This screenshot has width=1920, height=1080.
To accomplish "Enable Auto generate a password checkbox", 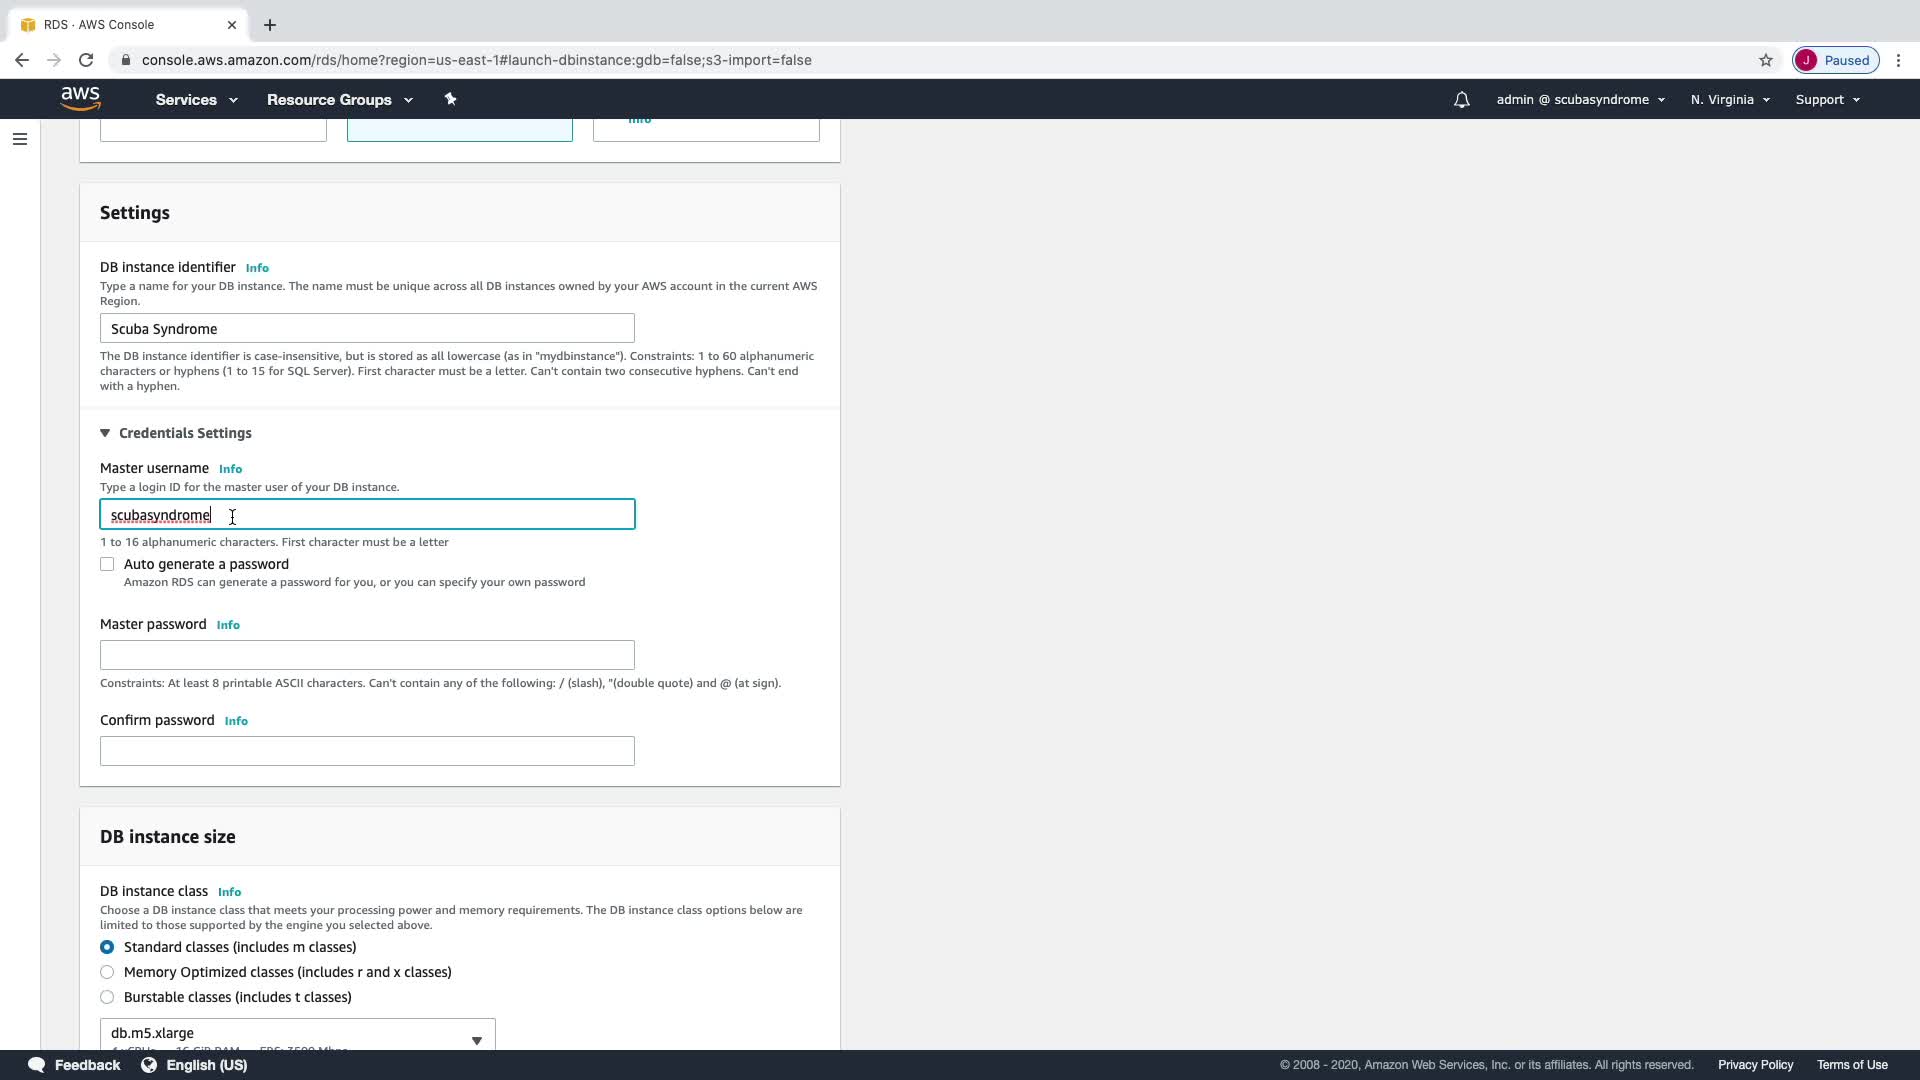I will click(107, 564).
